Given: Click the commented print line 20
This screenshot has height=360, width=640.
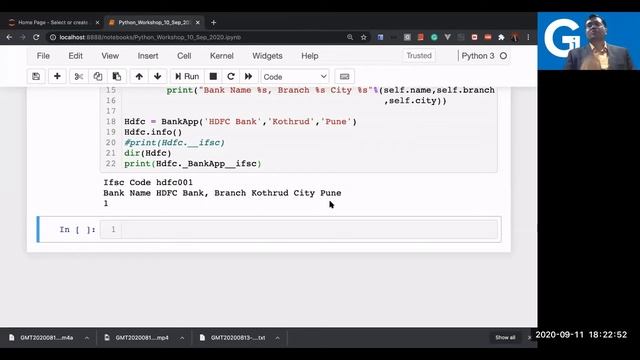Looking at the screenshot, I should [174, 142].
